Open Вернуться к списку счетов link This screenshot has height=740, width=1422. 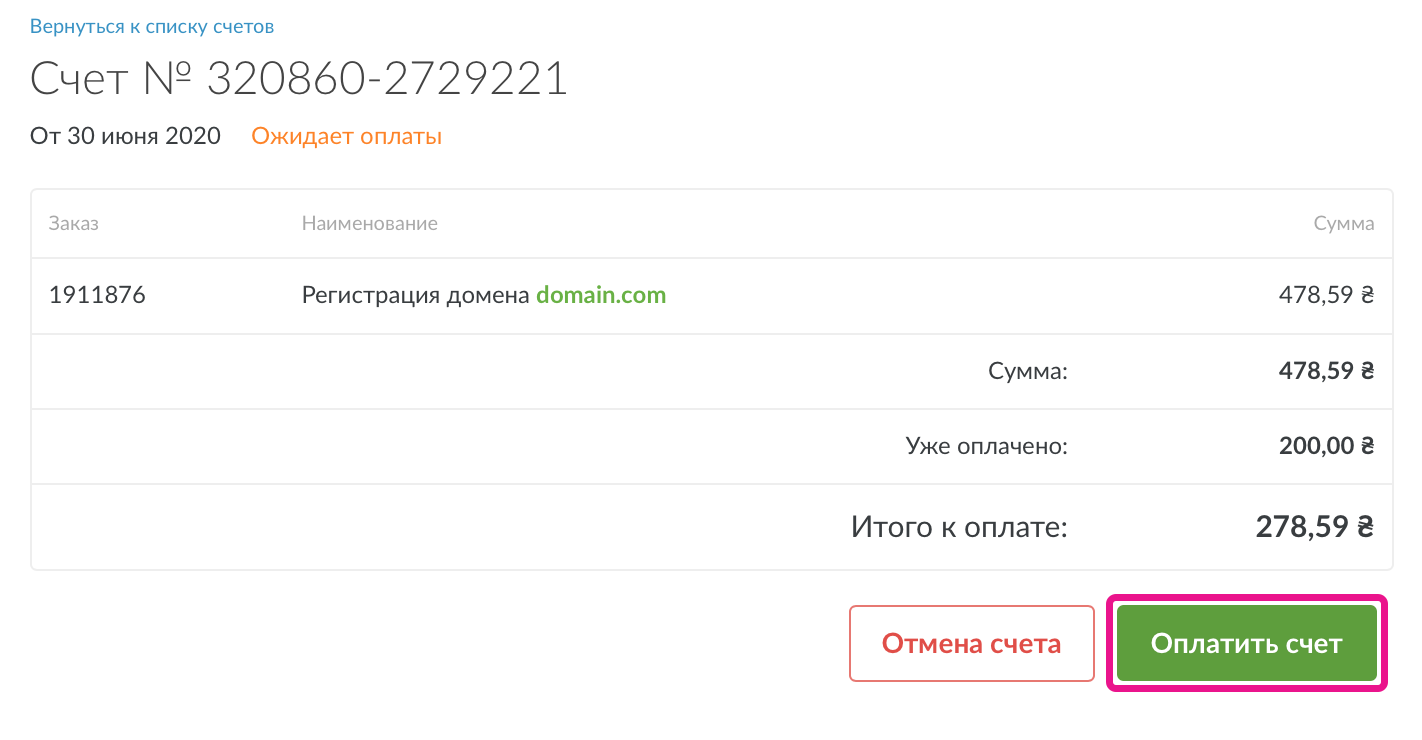[152, 27]
